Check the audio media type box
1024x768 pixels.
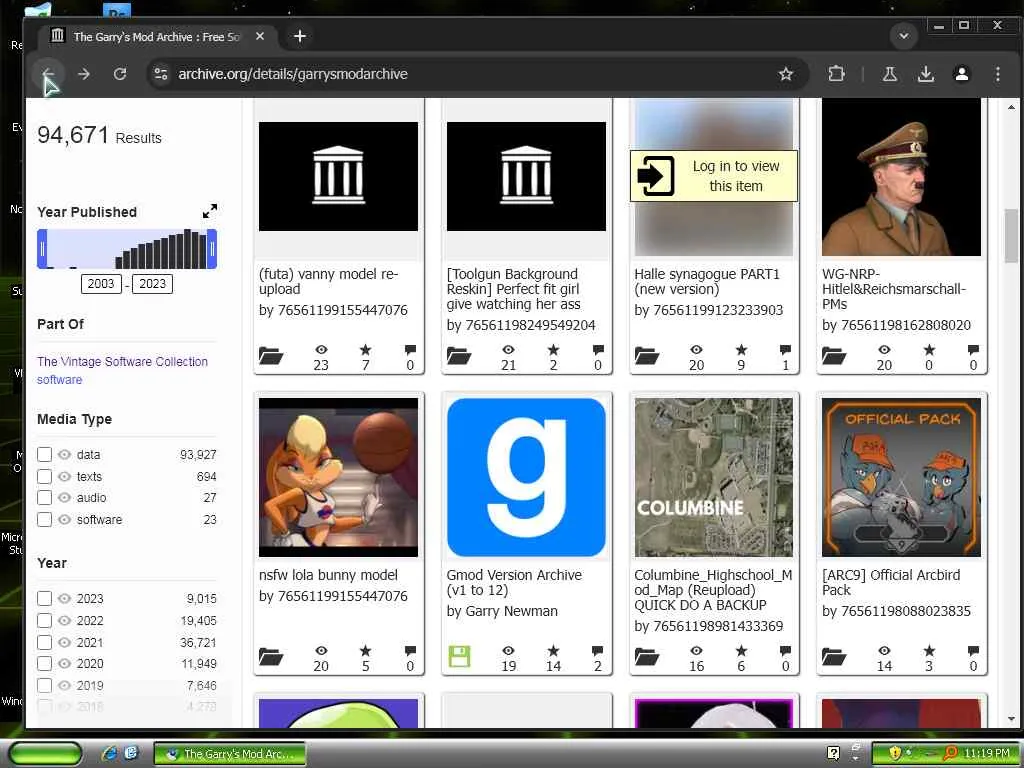click(44, 498)
